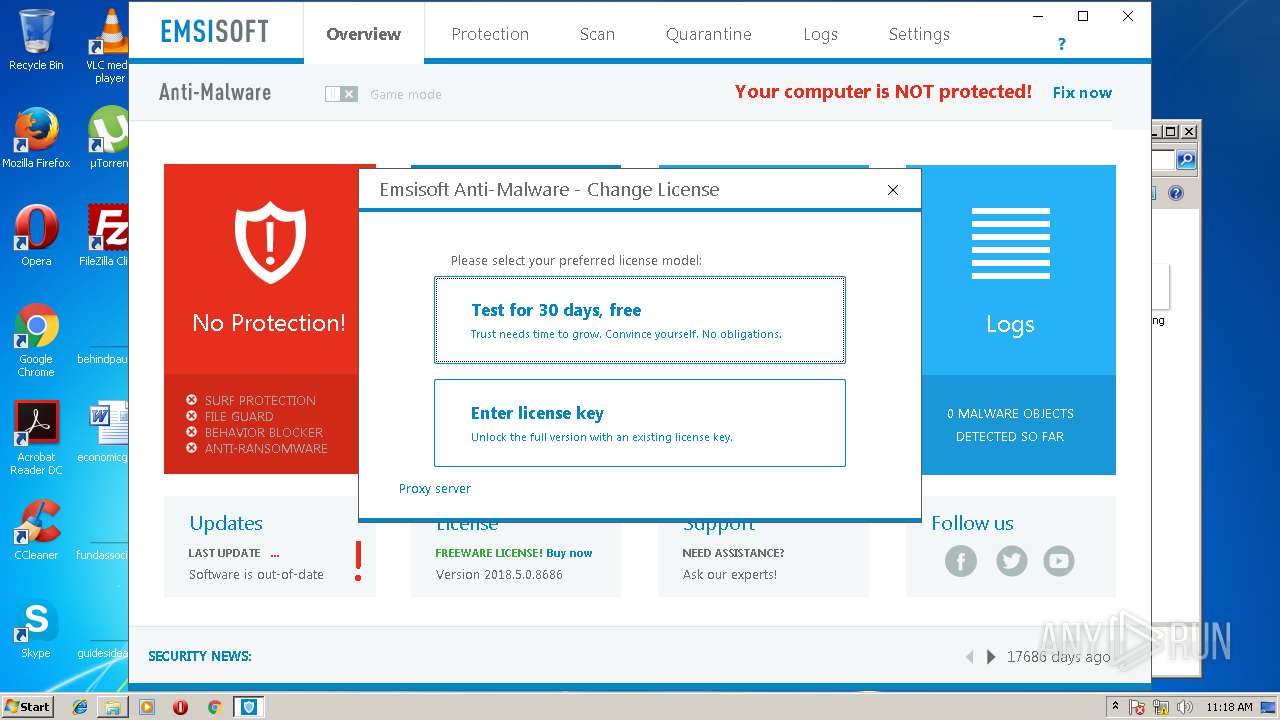Open the Protection tab
1280x720 pixels.
click(x=490, y=34)
